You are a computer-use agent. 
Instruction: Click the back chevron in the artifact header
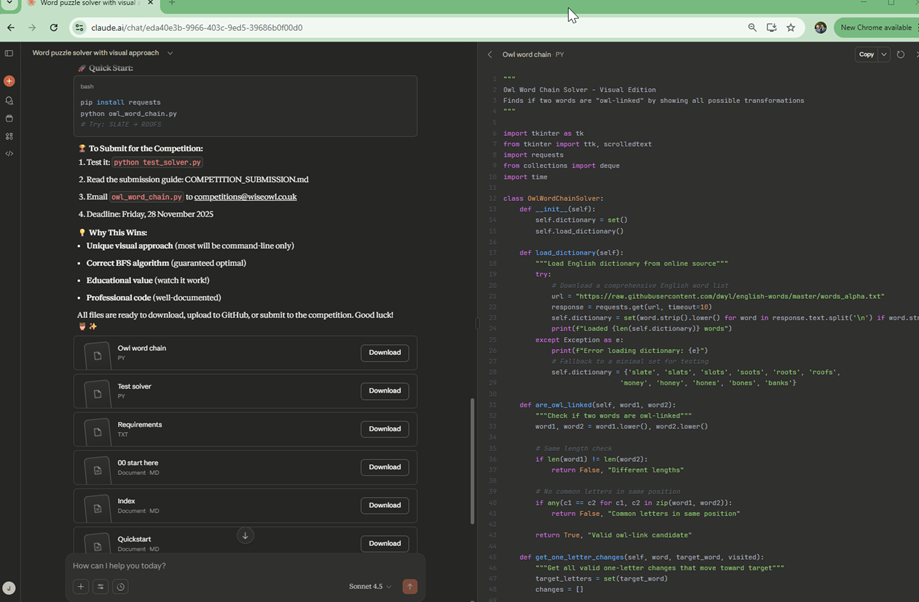[489, 55]
